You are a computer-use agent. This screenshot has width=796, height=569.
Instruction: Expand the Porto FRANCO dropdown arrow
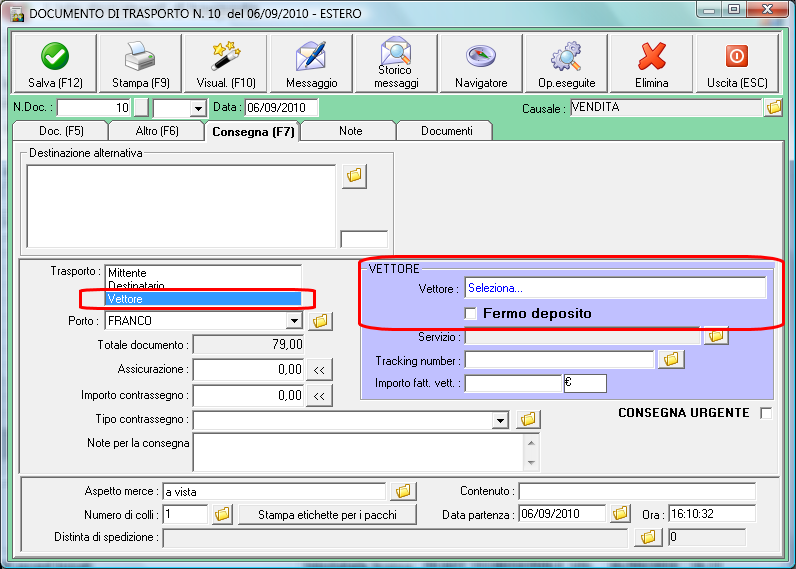coord(294,321)
